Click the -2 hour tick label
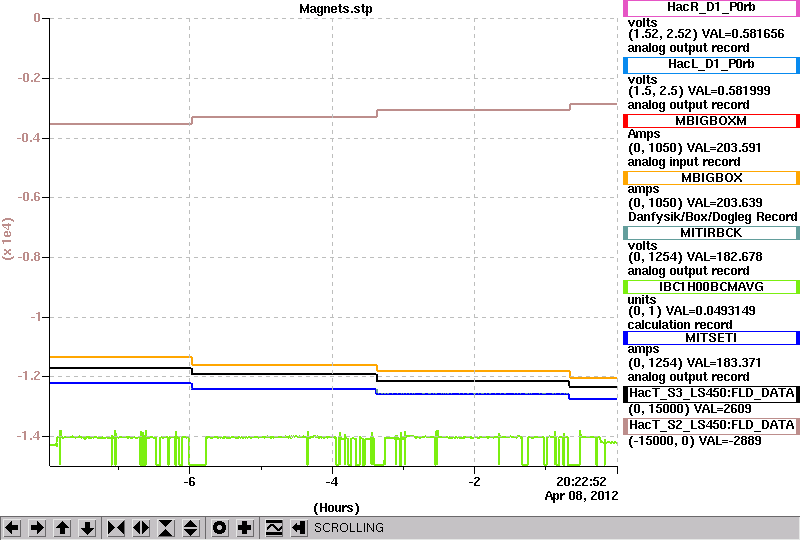The width and height of the screenshot is (800, 540). pyautogui.click(x=474, y=482)
